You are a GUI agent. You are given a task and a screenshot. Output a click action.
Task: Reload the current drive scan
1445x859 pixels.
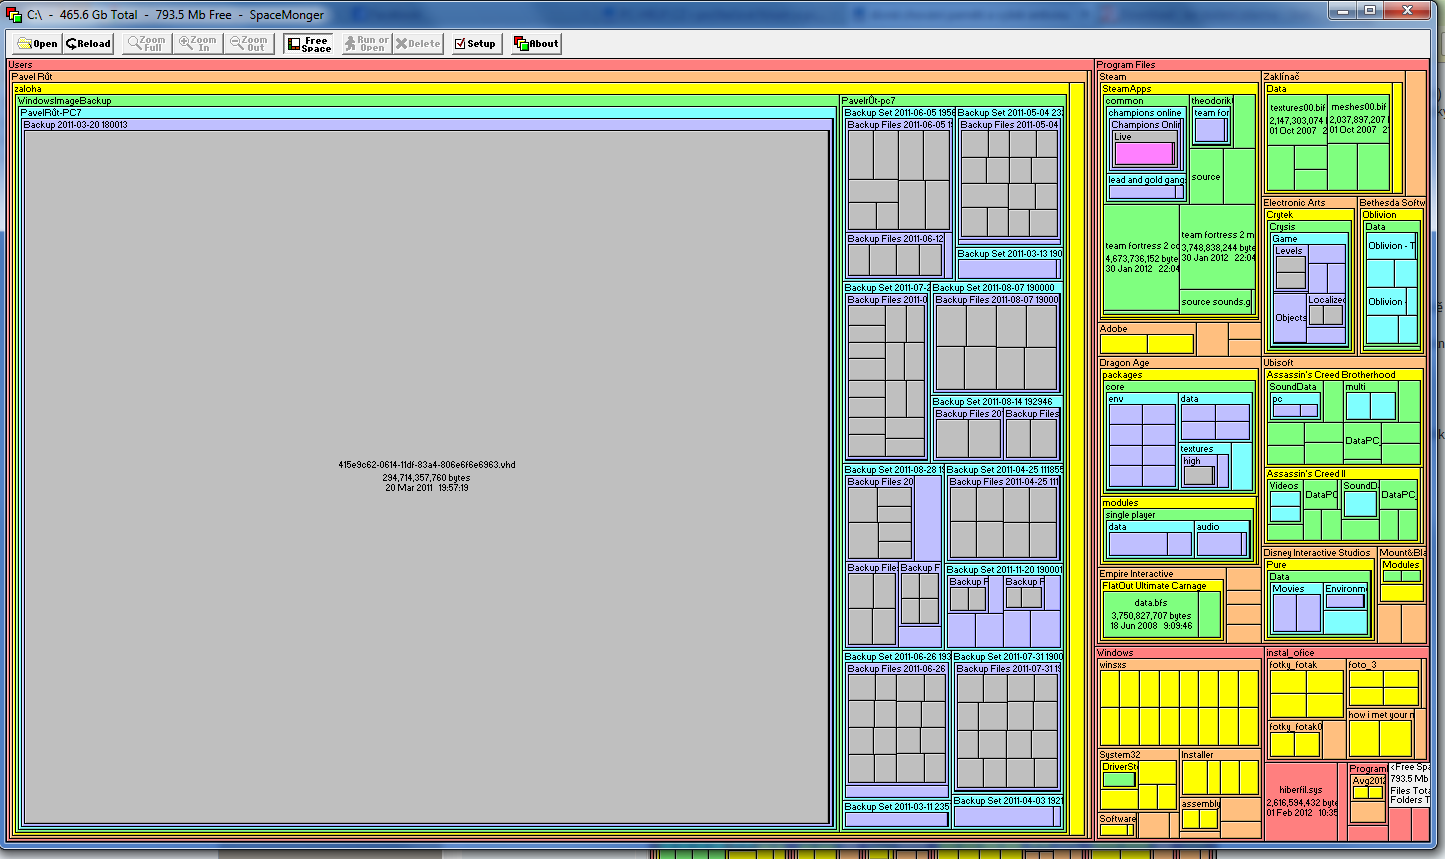tap(88, 44)
